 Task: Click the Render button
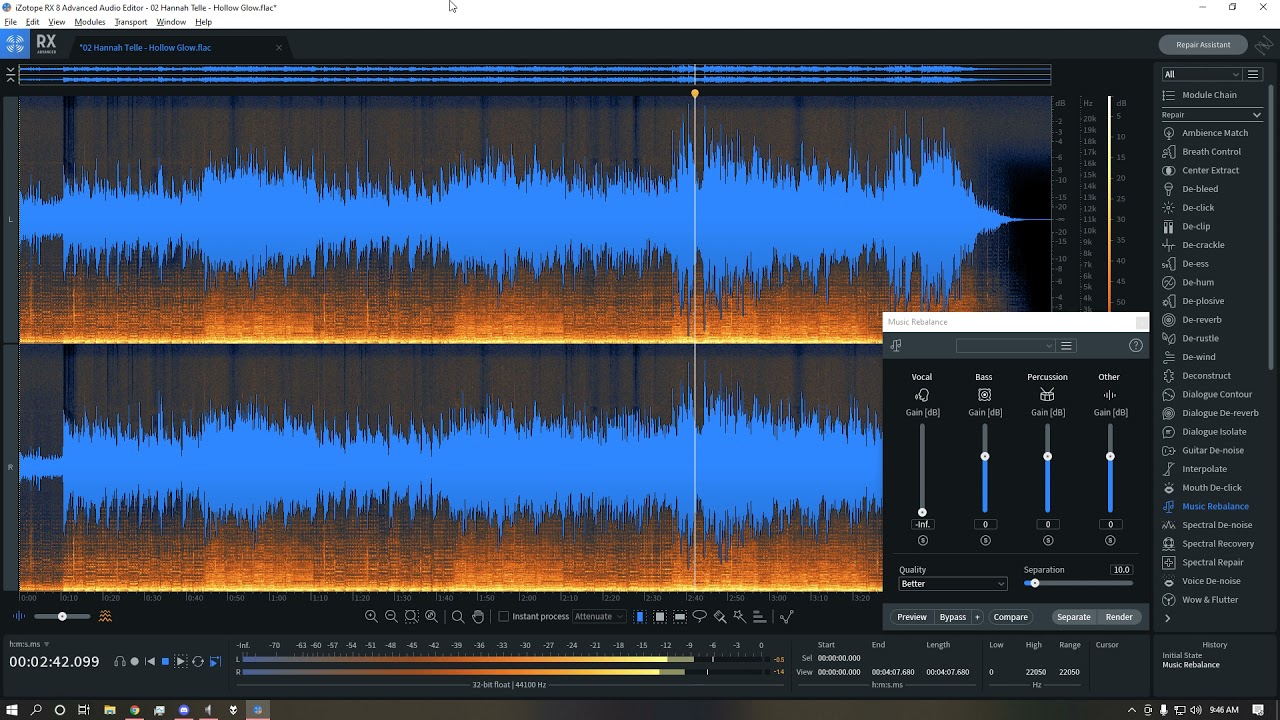tap(1119, 617)
